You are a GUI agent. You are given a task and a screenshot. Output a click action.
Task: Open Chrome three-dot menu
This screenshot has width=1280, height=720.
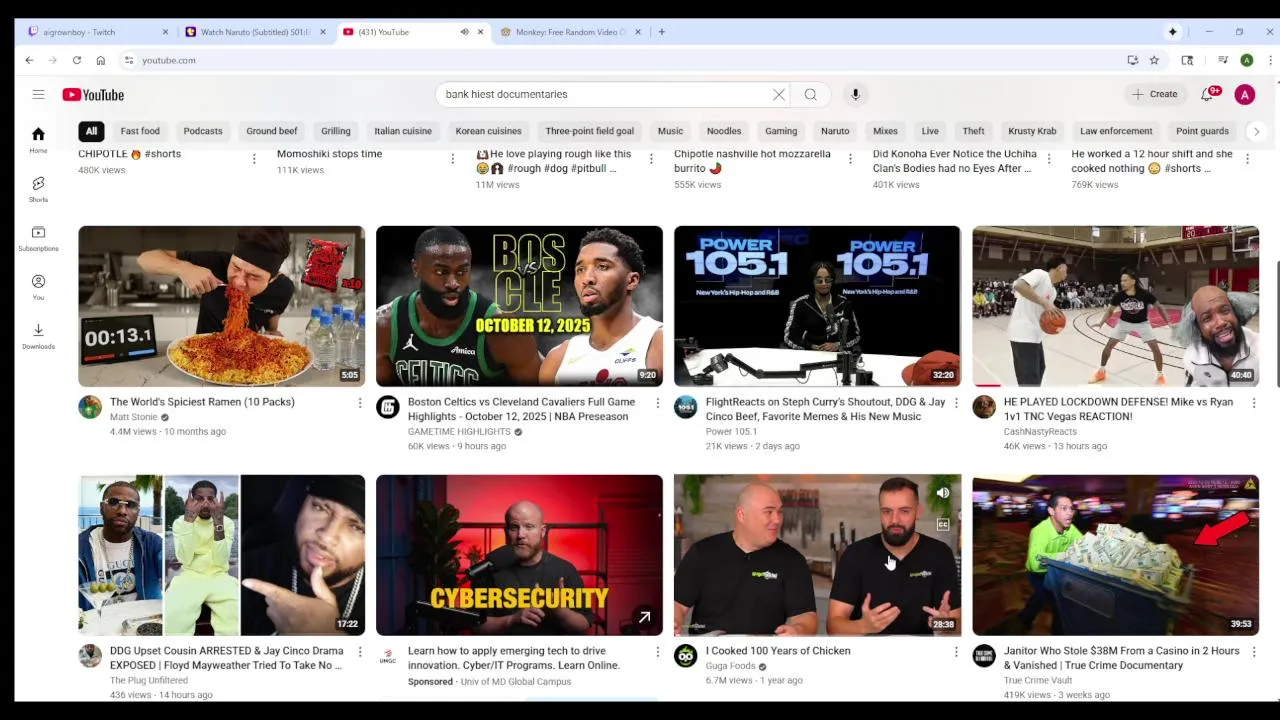pyautogui.click(x=1270, y=60)
